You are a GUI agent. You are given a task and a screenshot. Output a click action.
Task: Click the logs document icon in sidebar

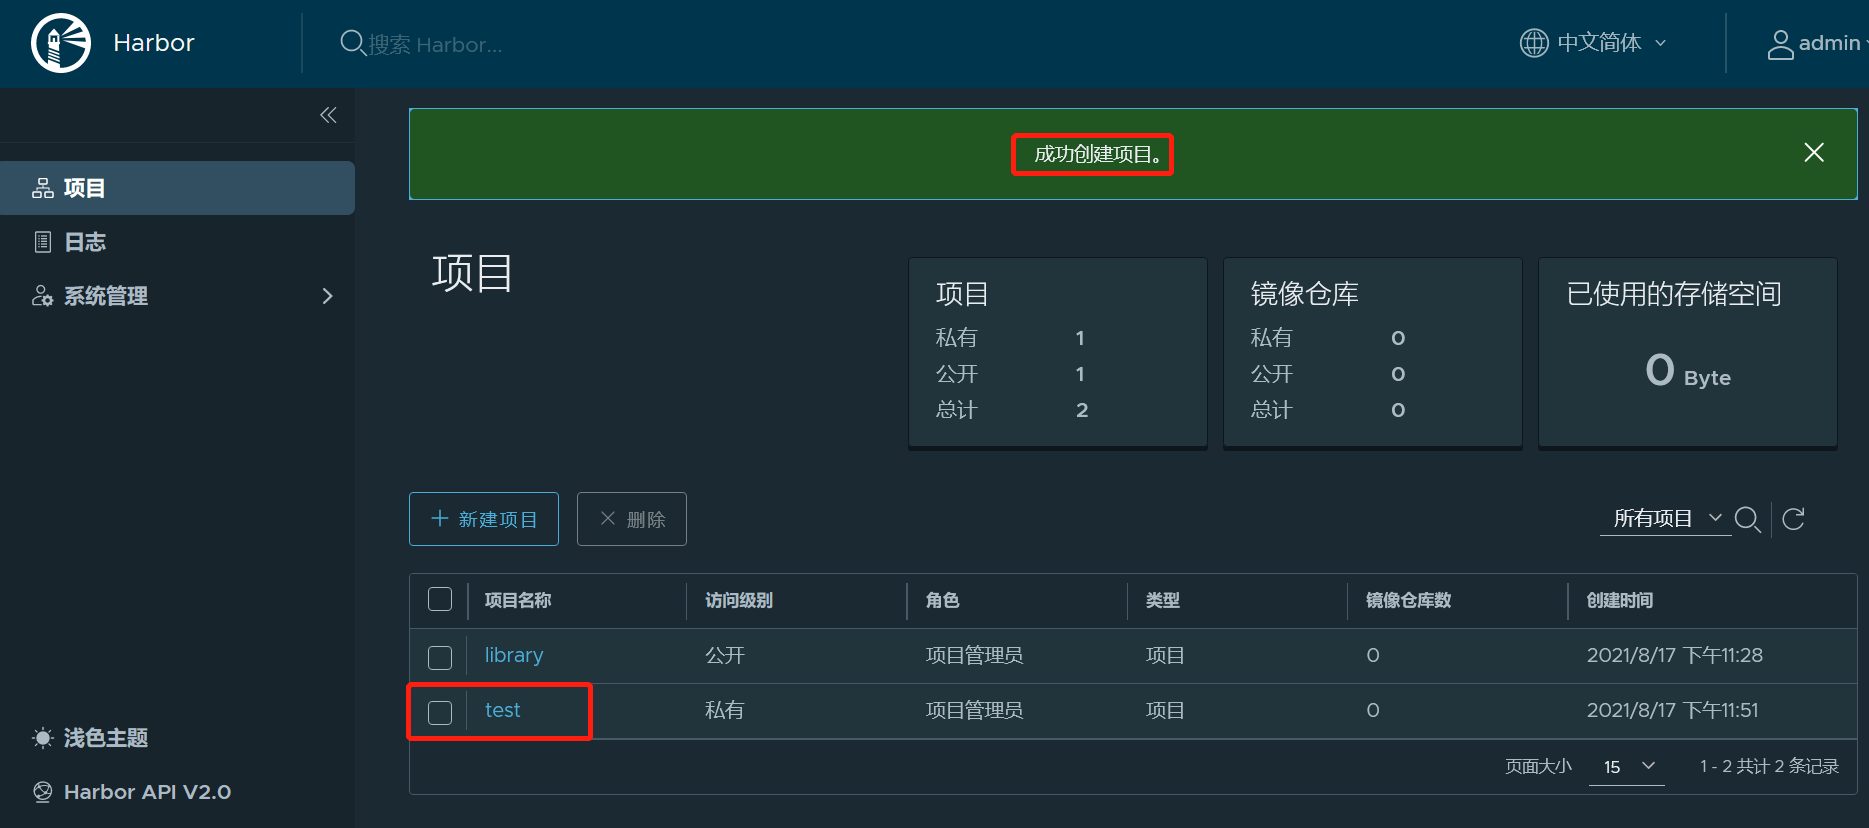coord(43,242)
